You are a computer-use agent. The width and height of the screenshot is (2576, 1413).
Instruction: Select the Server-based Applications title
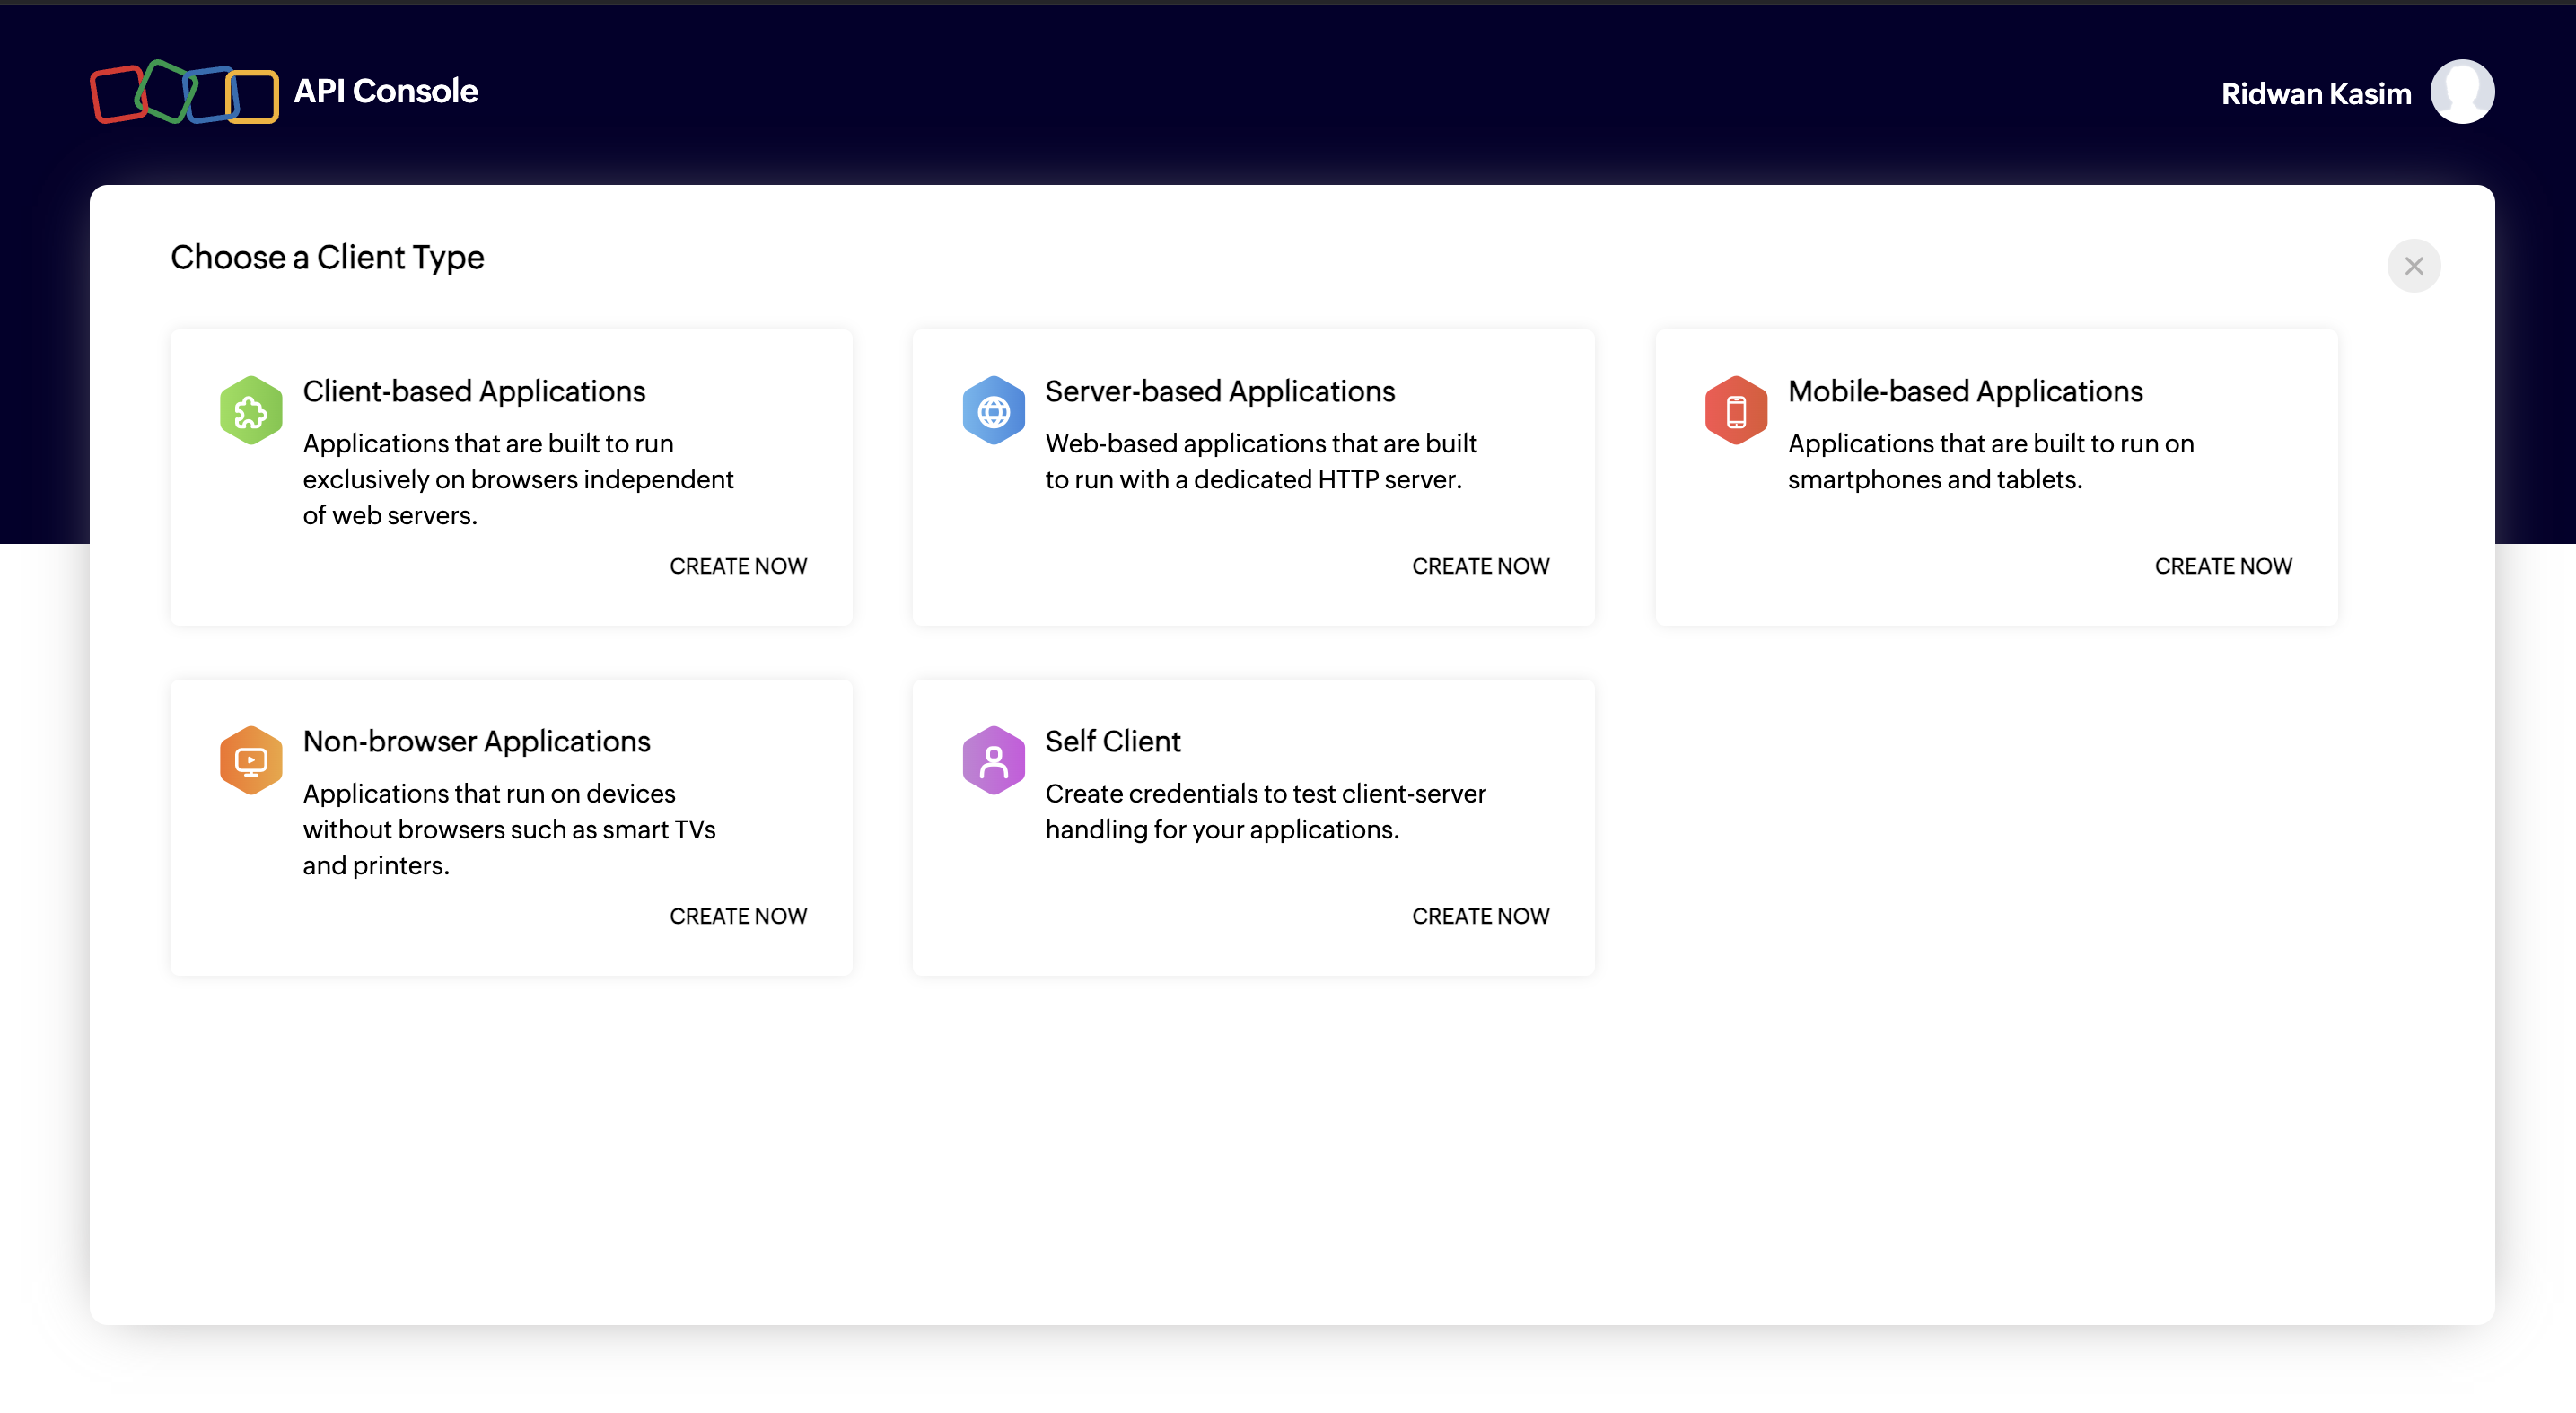pyautogui.click(x=1219, y=391)
